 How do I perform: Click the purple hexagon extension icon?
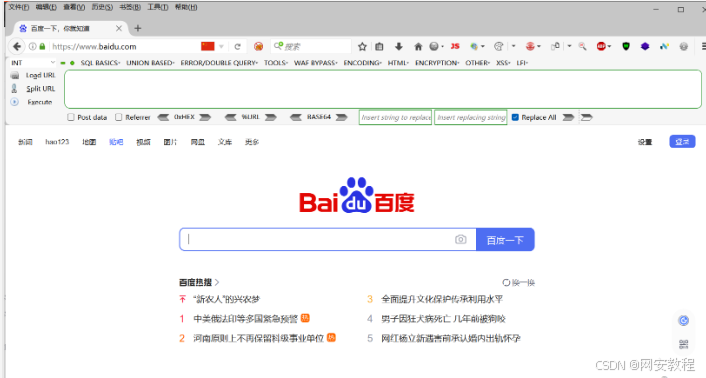click(645, 46)
